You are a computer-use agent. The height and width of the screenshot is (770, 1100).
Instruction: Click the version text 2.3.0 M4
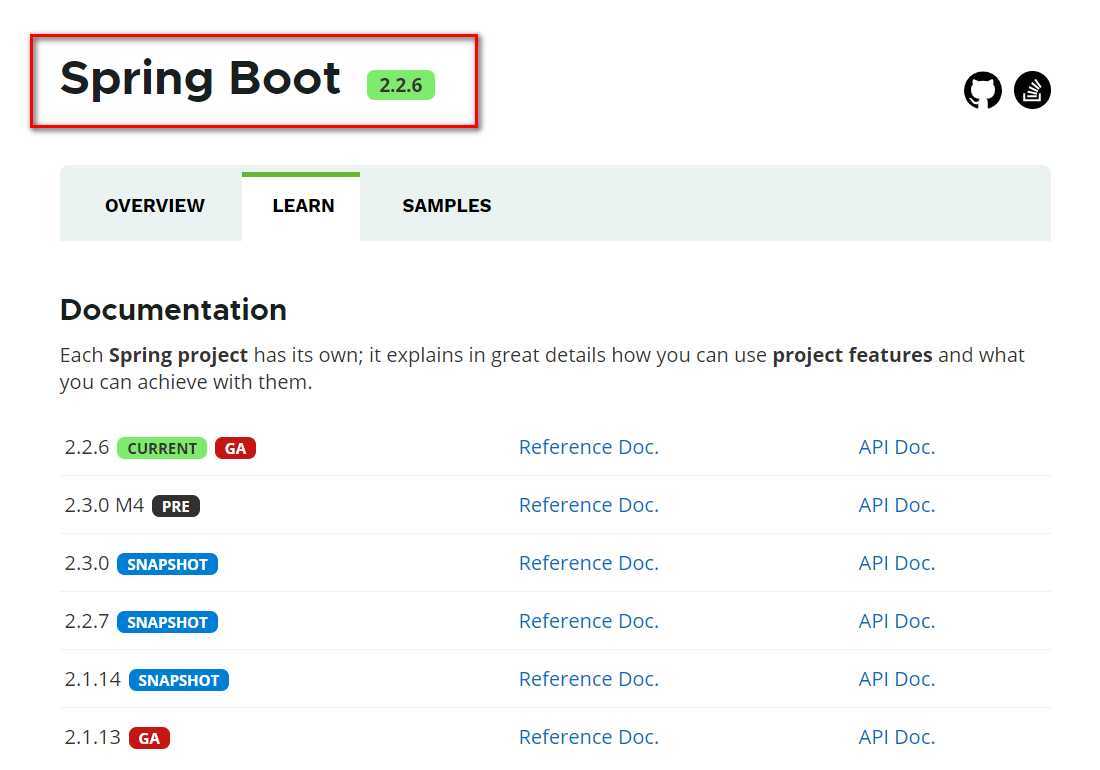[104, 505]
